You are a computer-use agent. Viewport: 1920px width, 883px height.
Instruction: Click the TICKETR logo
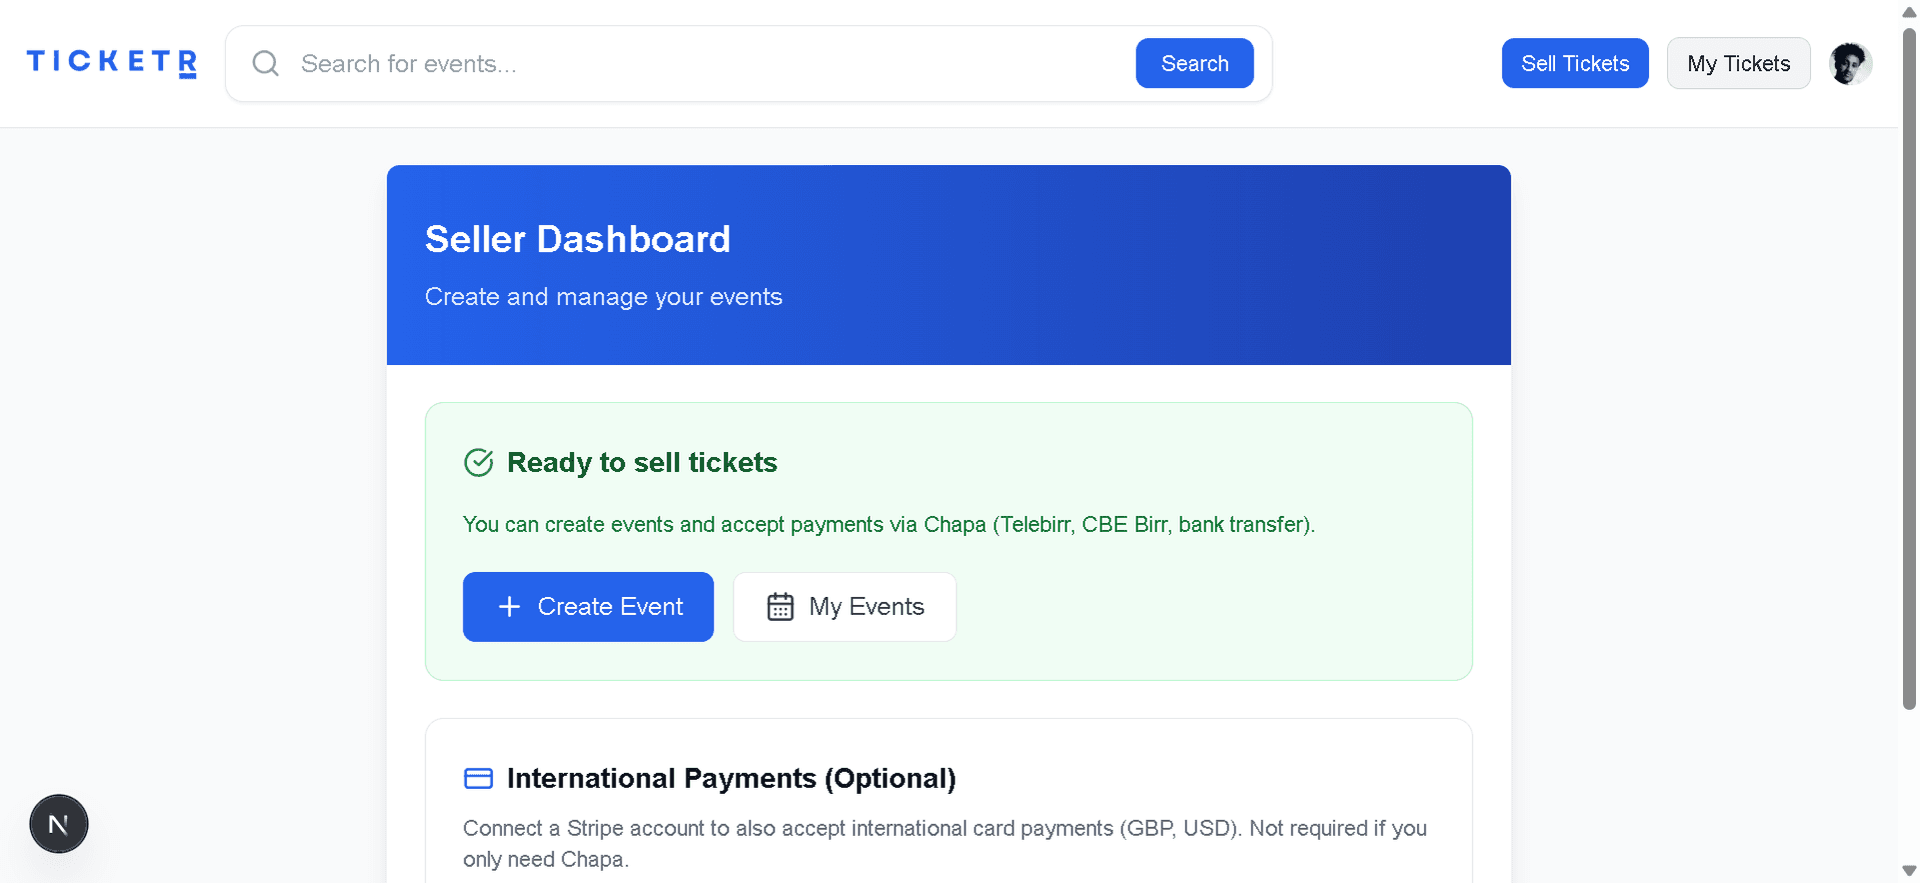click(x=111, y=63)
